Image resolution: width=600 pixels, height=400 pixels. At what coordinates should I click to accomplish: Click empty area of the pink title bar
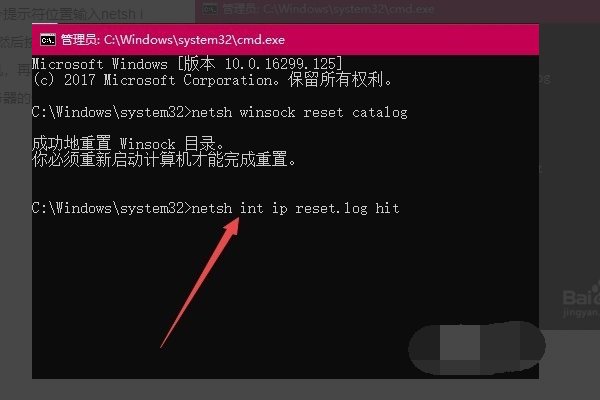tap(411, 39)
